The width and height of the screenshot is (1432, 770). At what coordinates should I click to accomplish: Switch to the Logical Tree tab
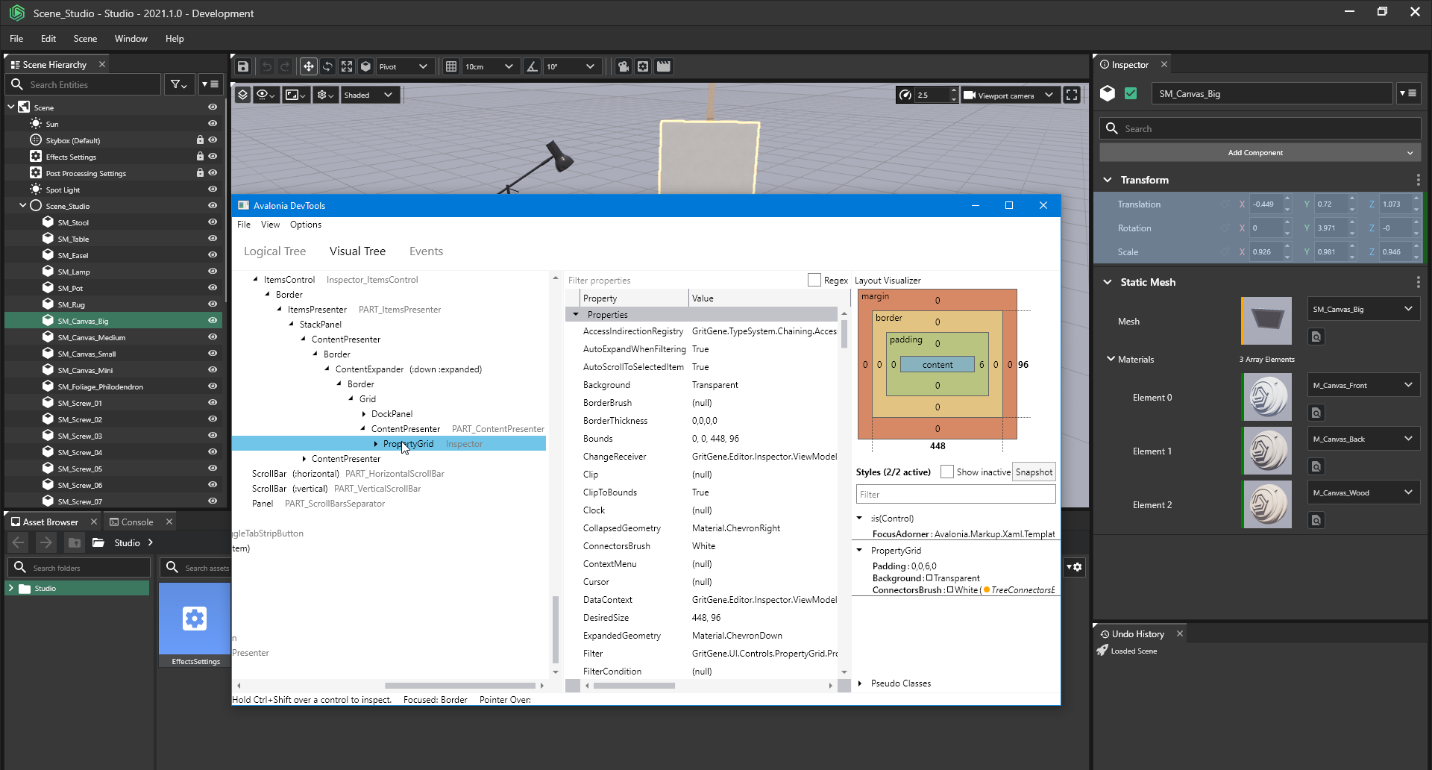(x=275, y=251)
